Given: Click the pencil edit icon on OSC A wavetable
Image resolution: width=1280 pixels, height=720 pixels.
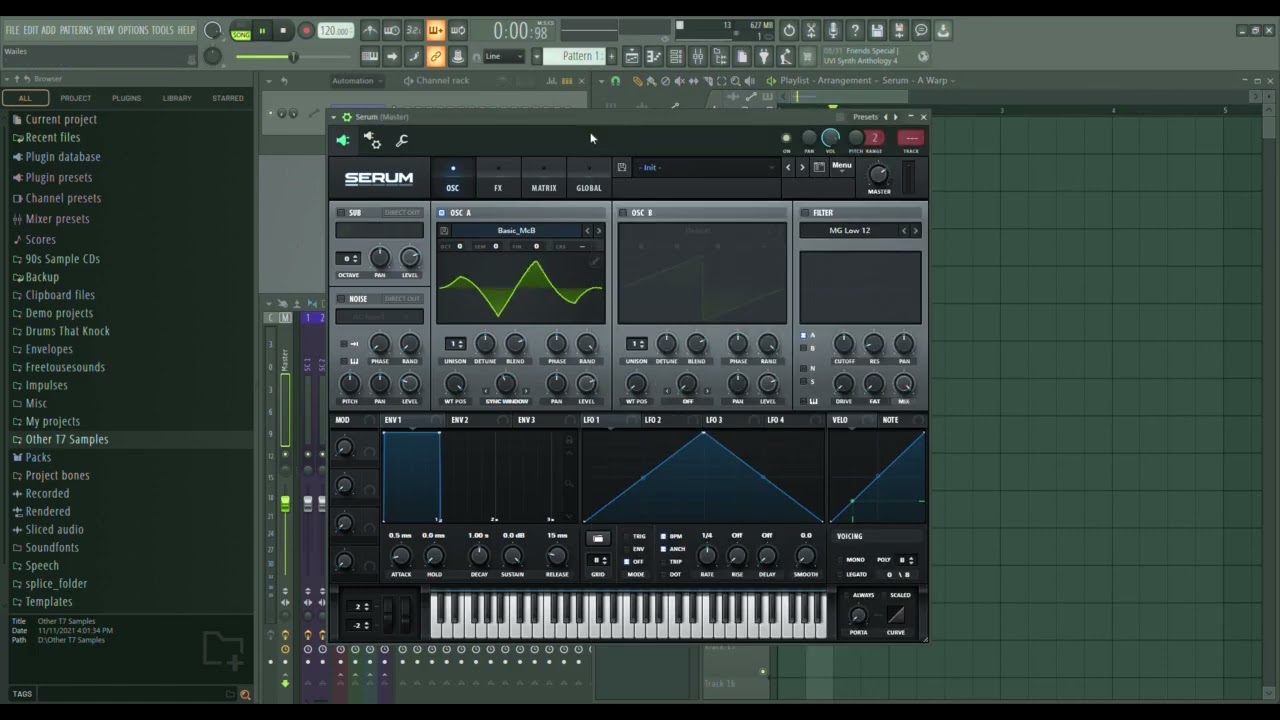Looking at the screenshot, I should pyautogui.click(x=594, y=261).
